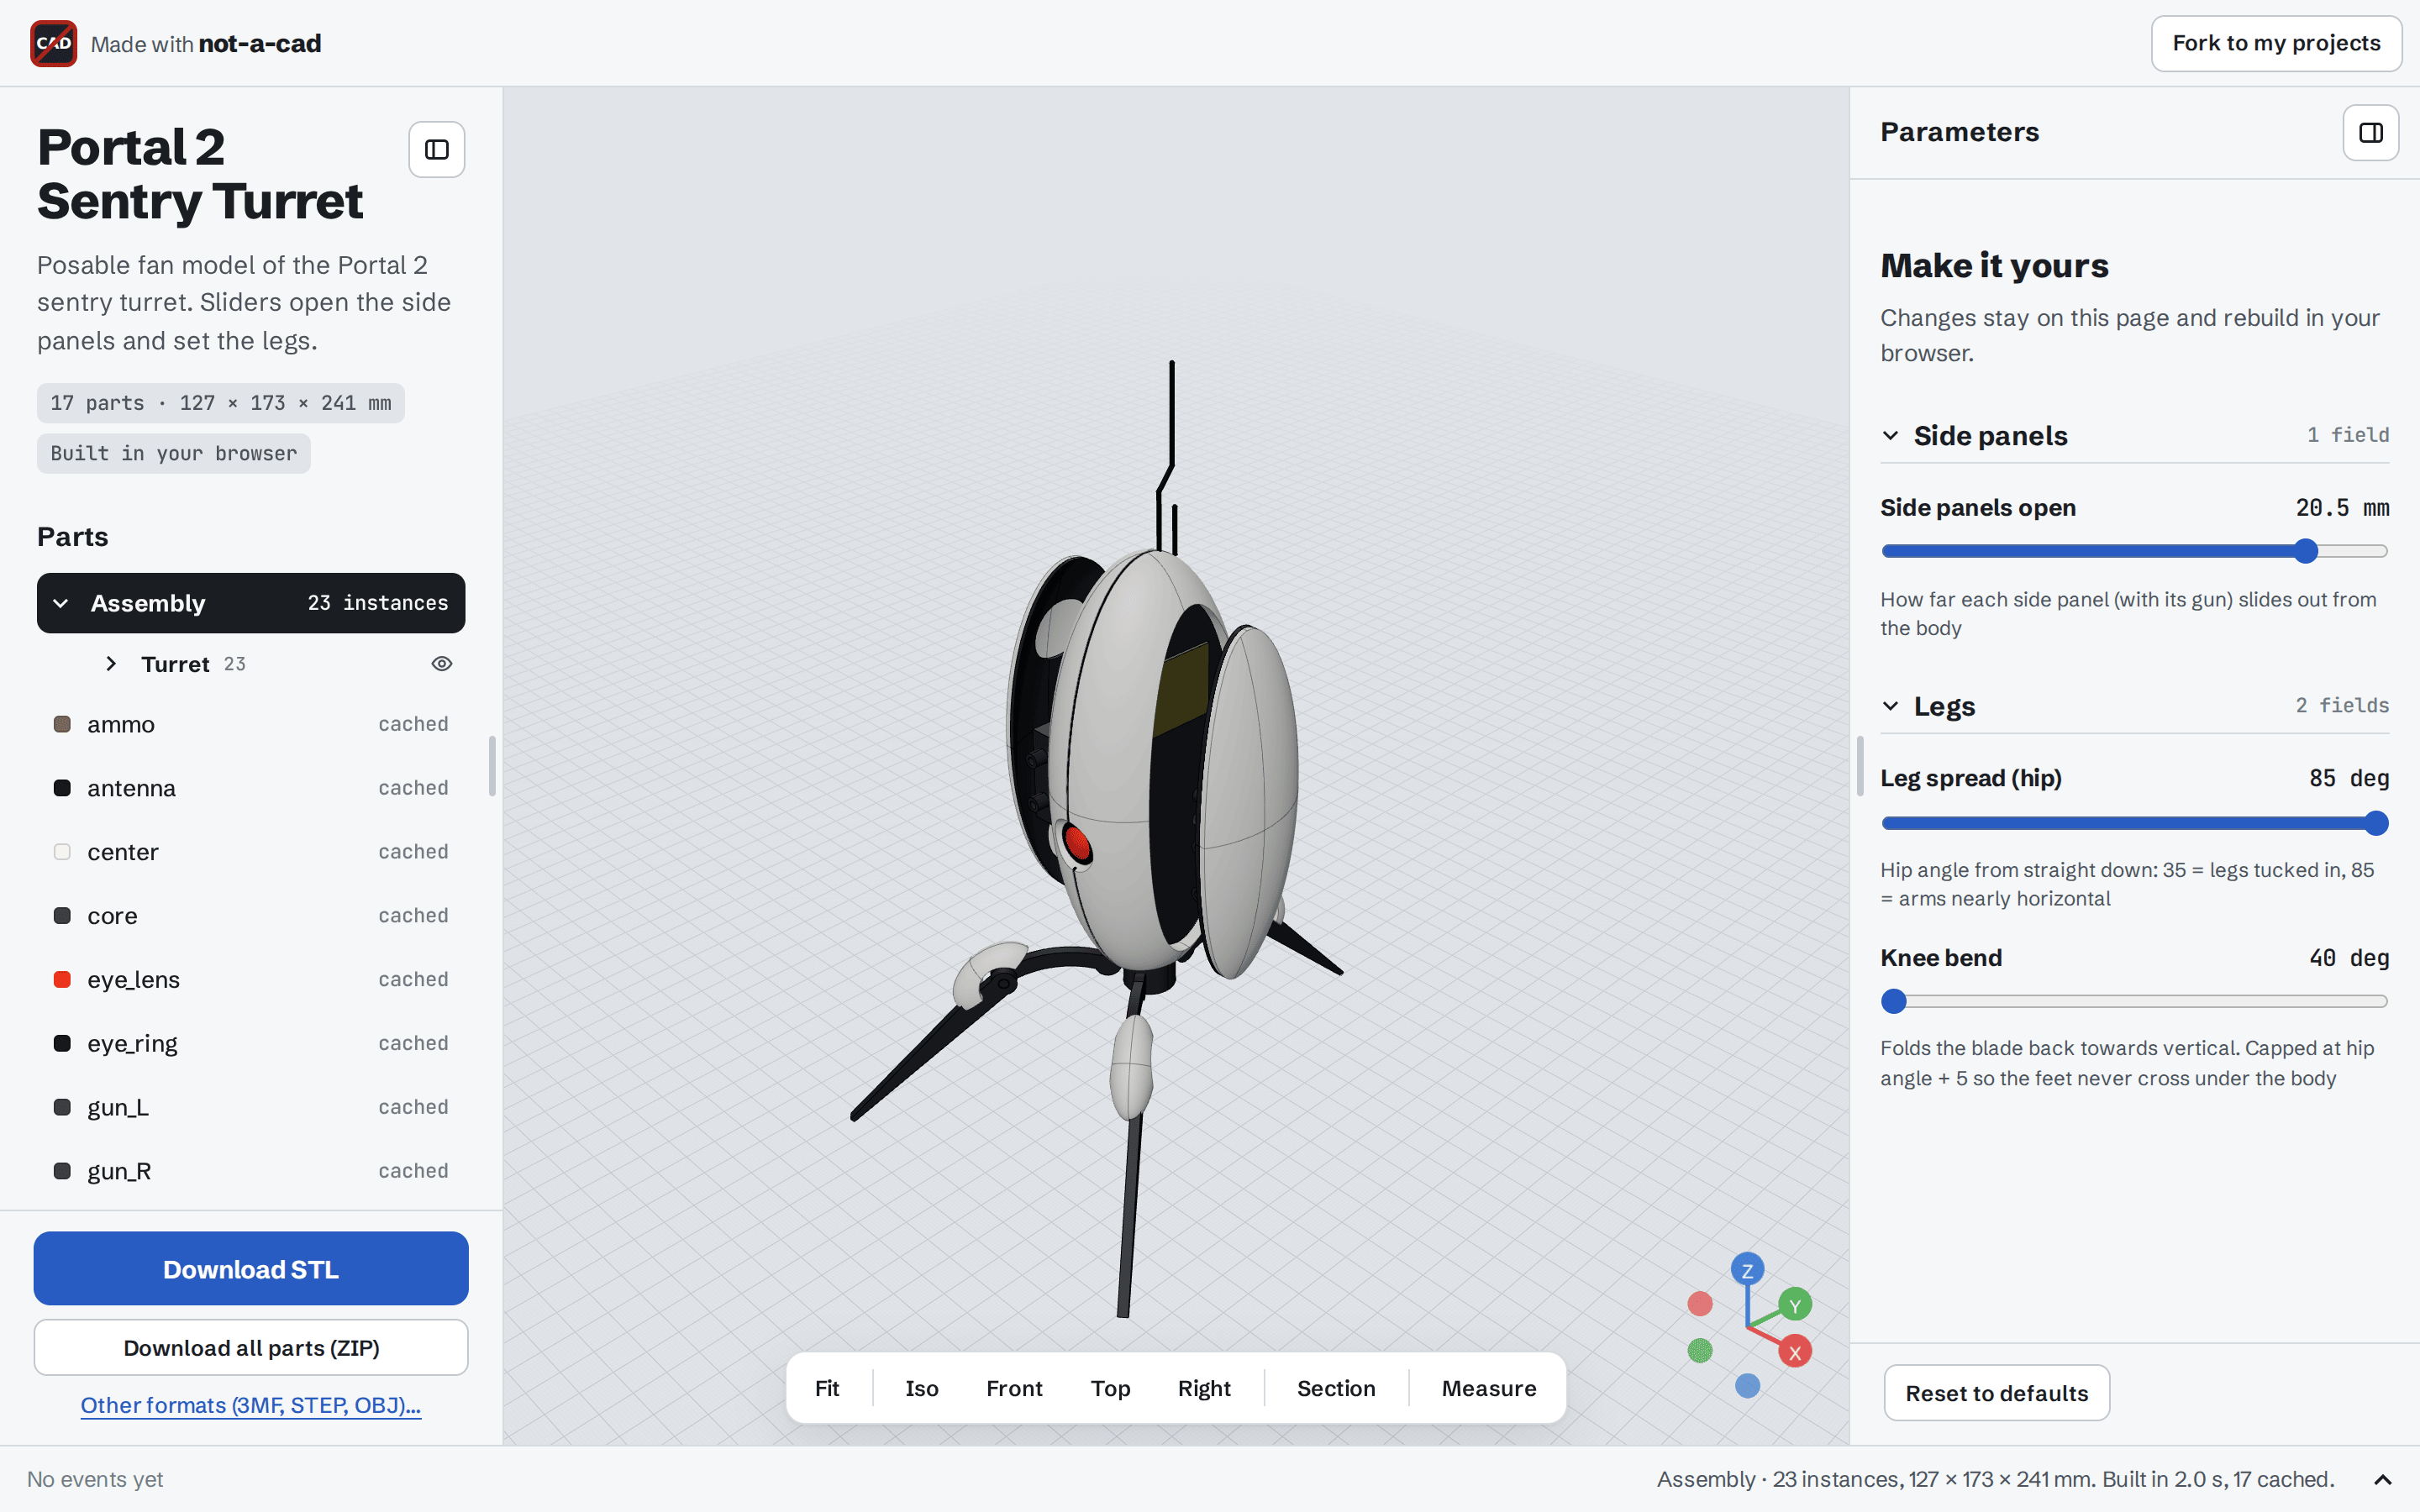The height and width of the screenshot is (1512, 2420).
Task: Collapse the Assembly tree chevron
Action: coord(61,603)
